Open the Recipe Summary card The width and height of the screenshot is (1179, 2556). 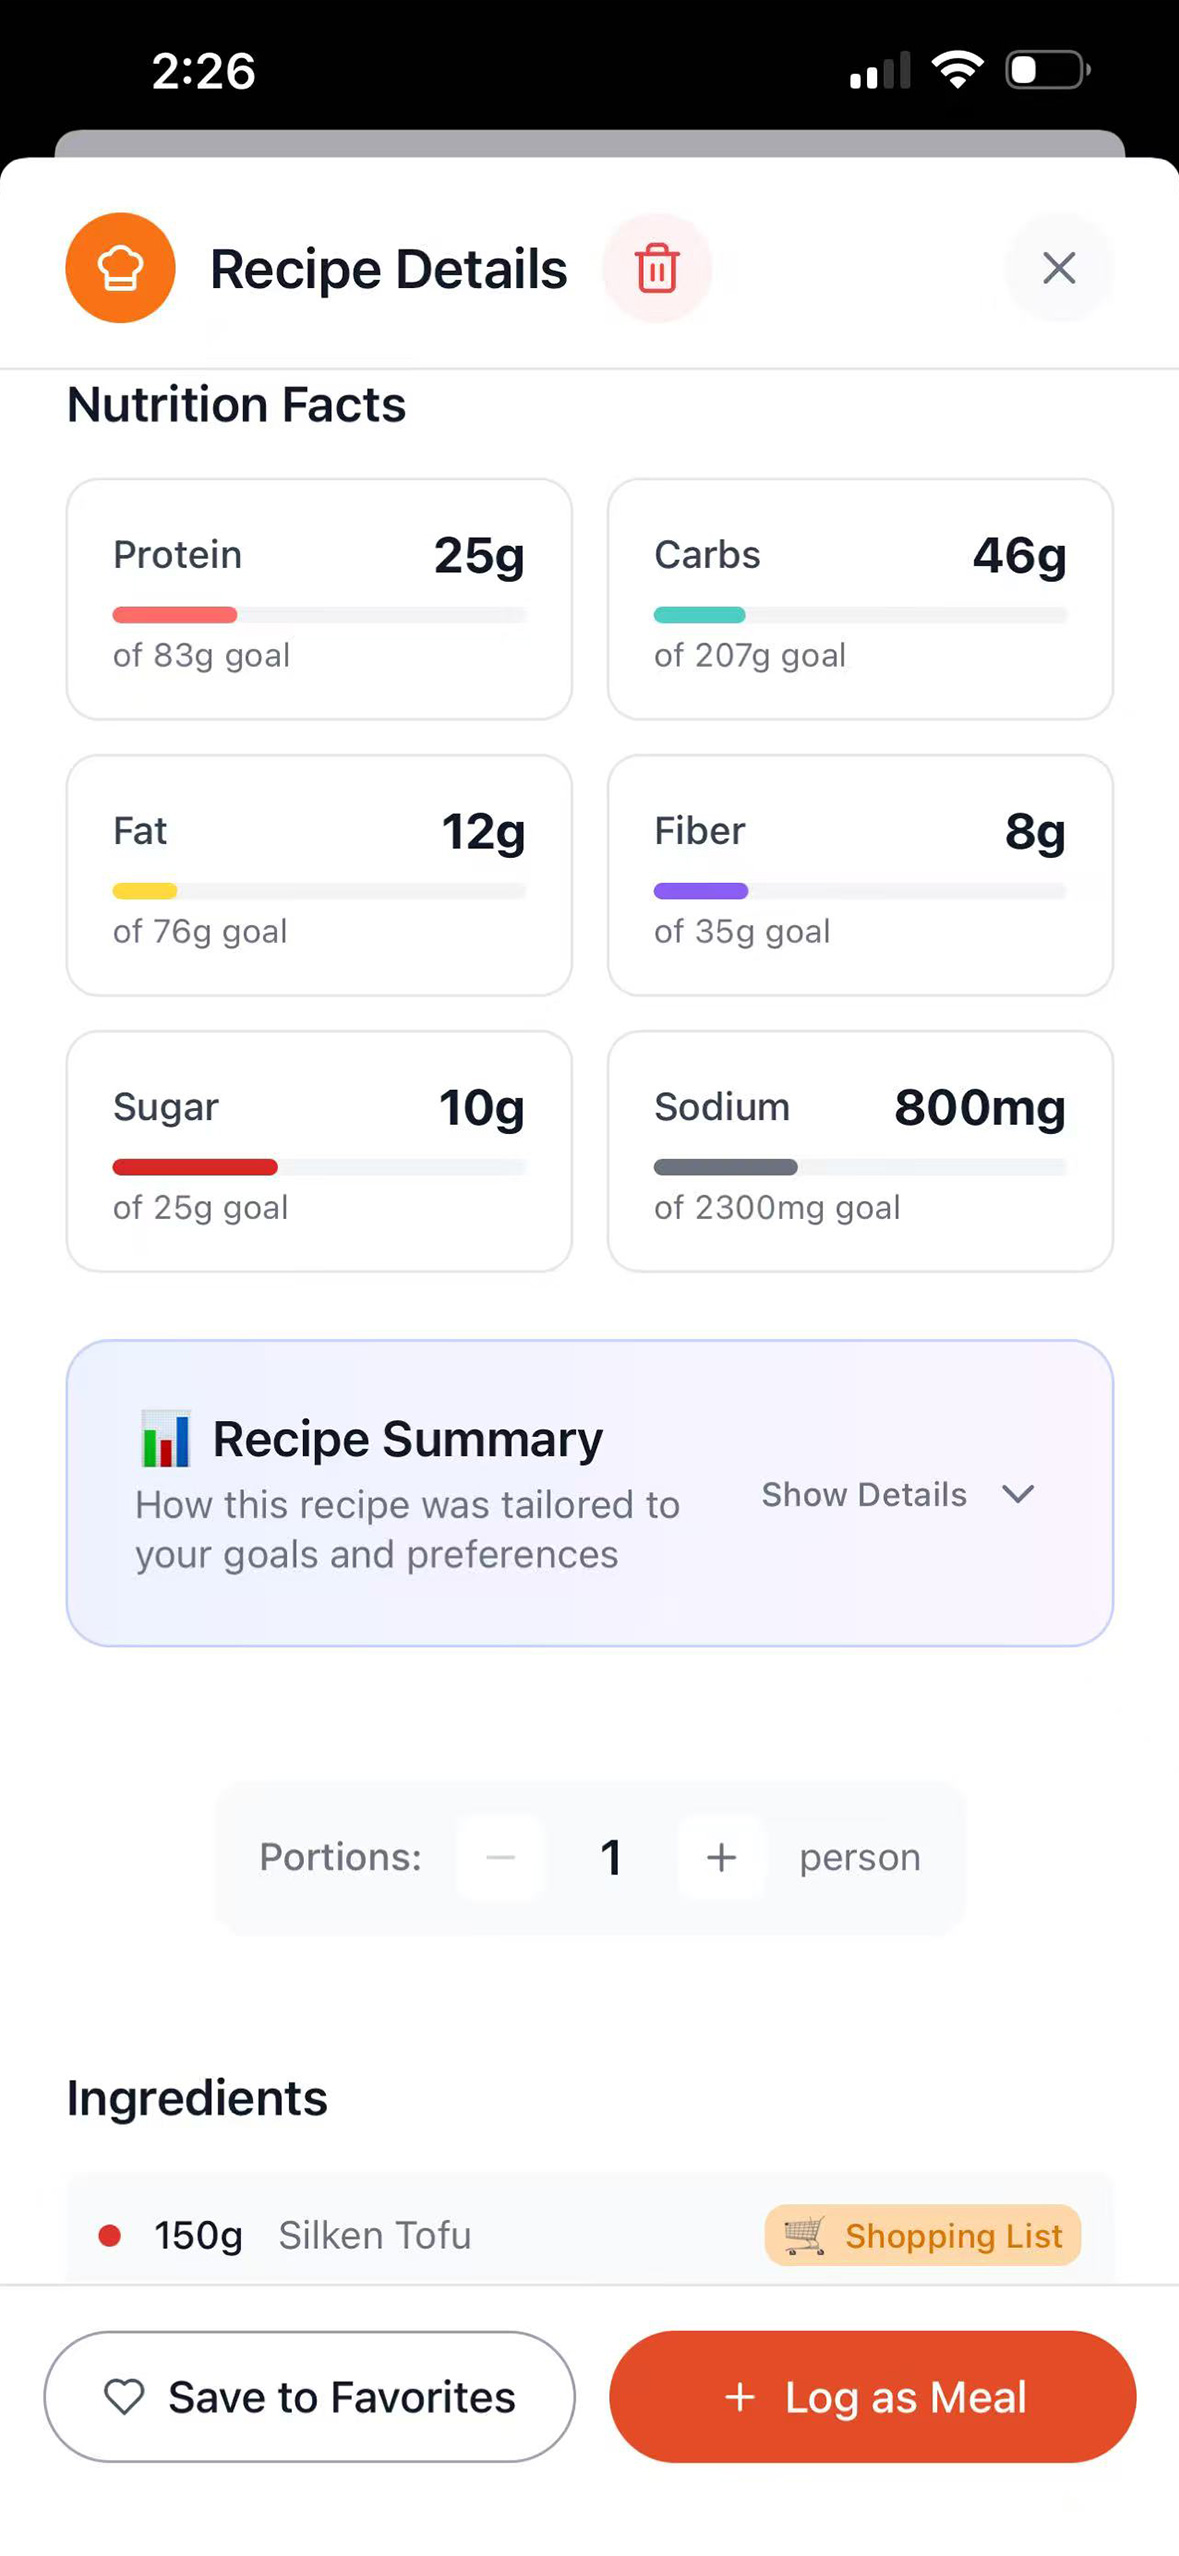[x=589, y=1492]
